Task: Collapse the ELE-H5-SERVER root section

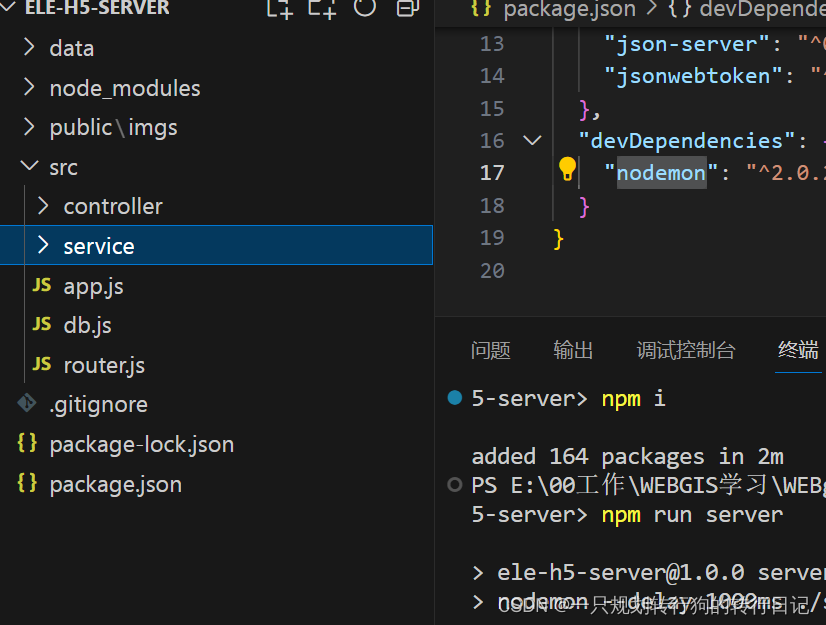Action: pos(7,6)
